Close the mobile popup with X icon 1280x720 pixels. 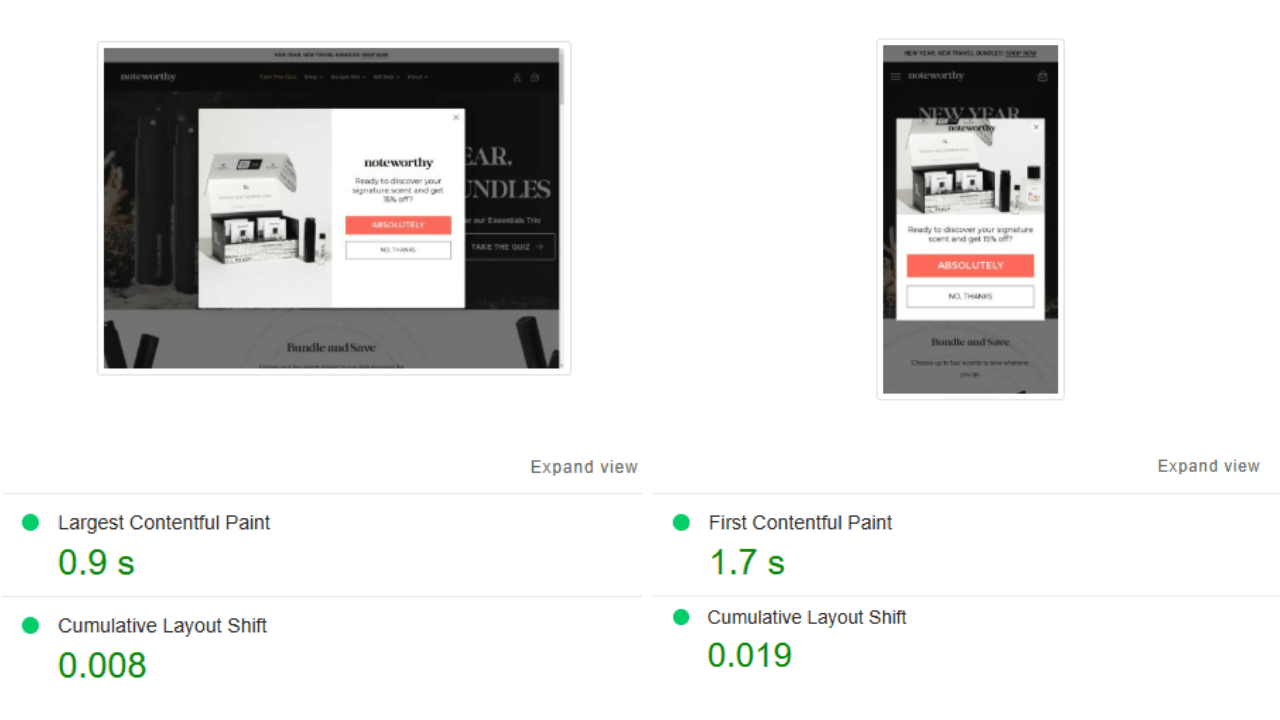click(1036, 127)
